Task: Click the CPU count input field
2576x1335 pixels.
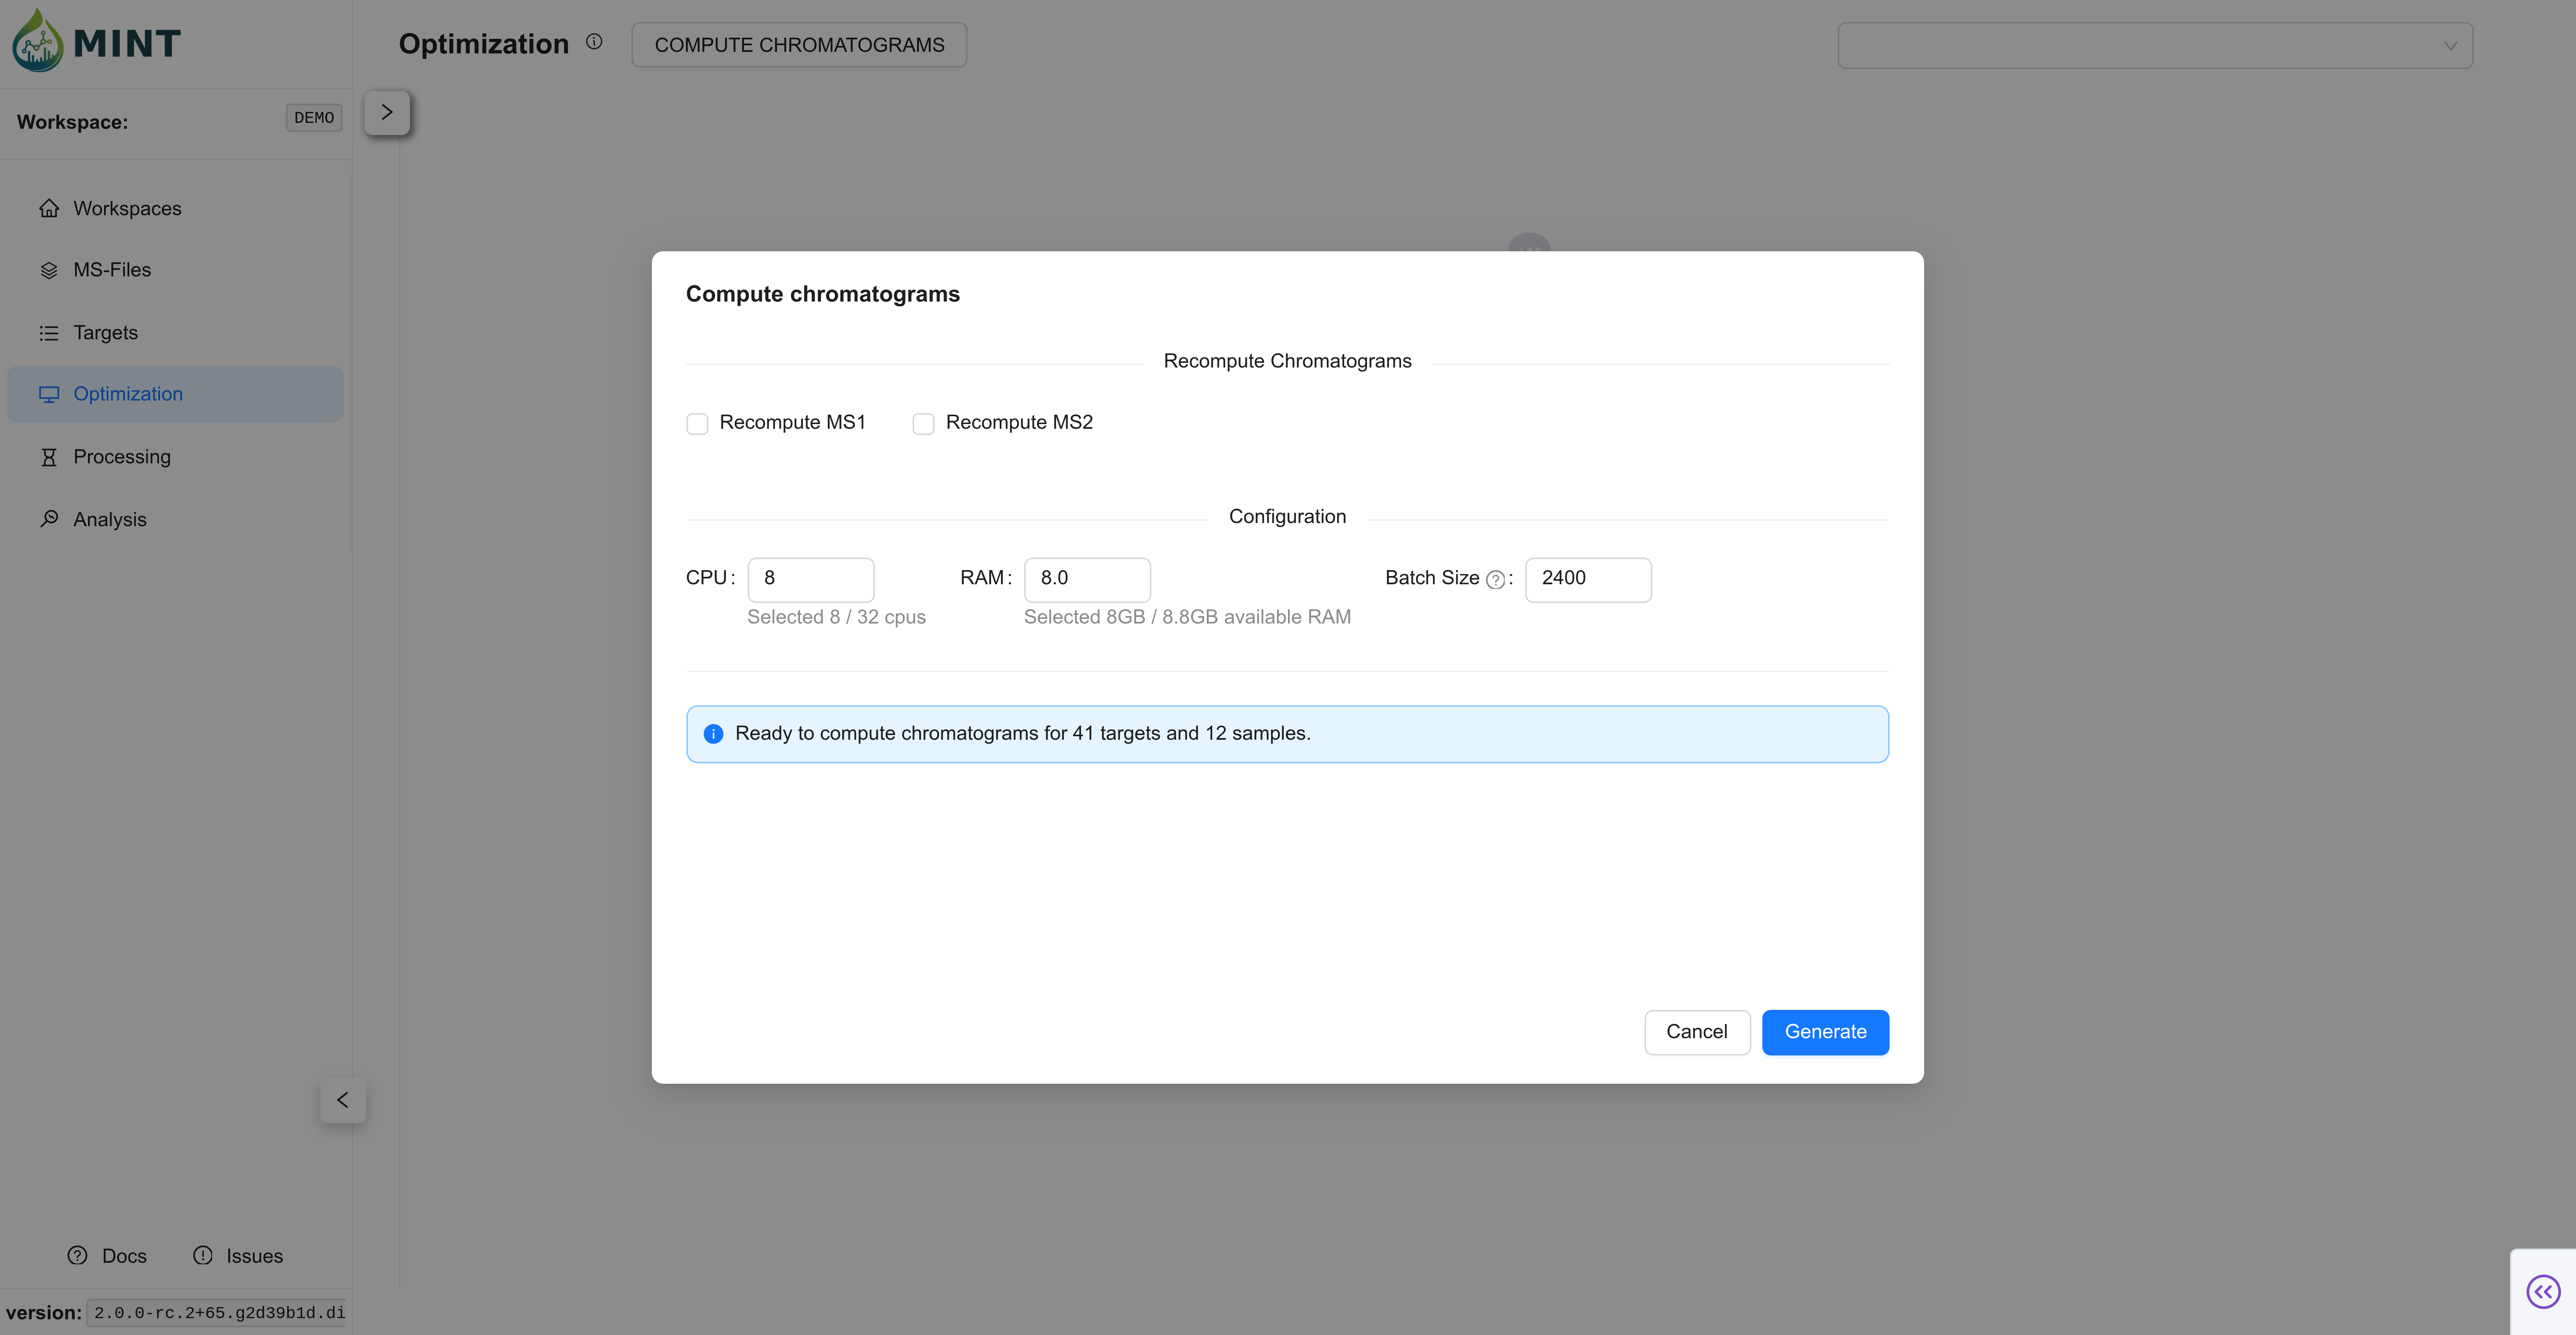Action: [x=810, y=579]
